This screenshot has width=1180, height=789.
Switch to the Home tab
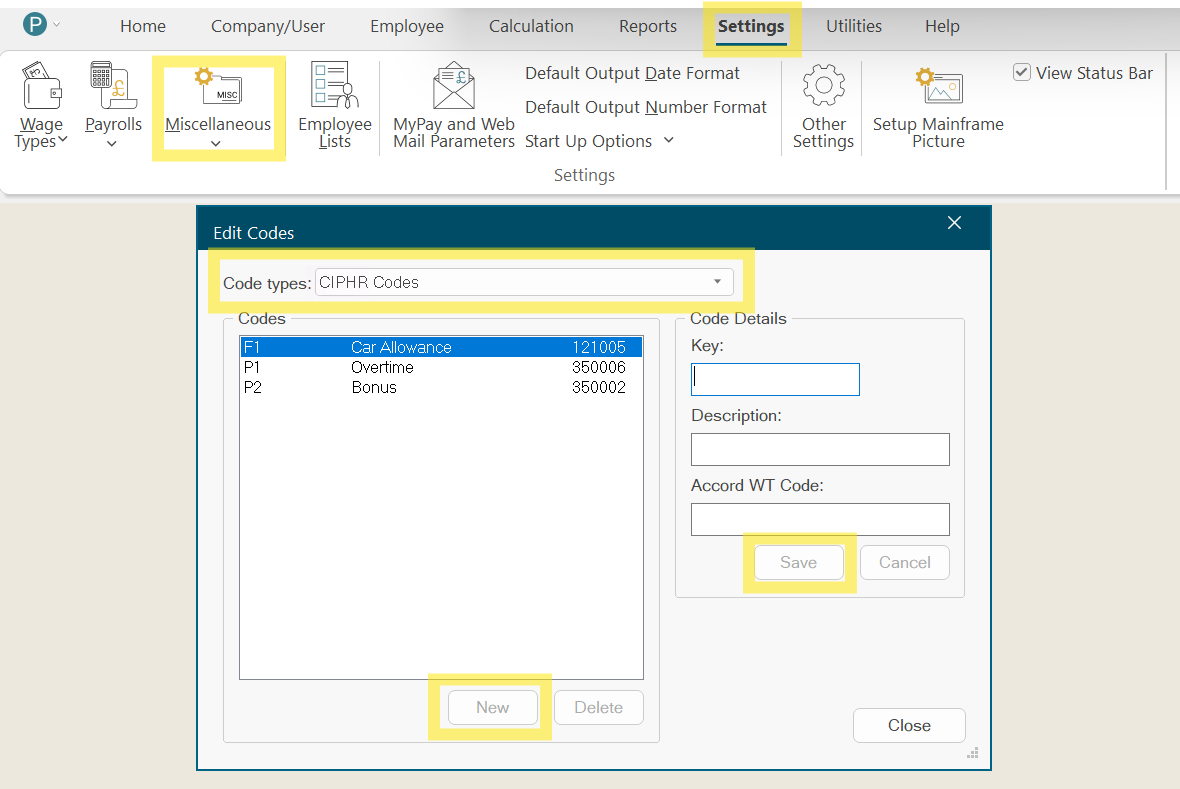click(x=143, y=26)
